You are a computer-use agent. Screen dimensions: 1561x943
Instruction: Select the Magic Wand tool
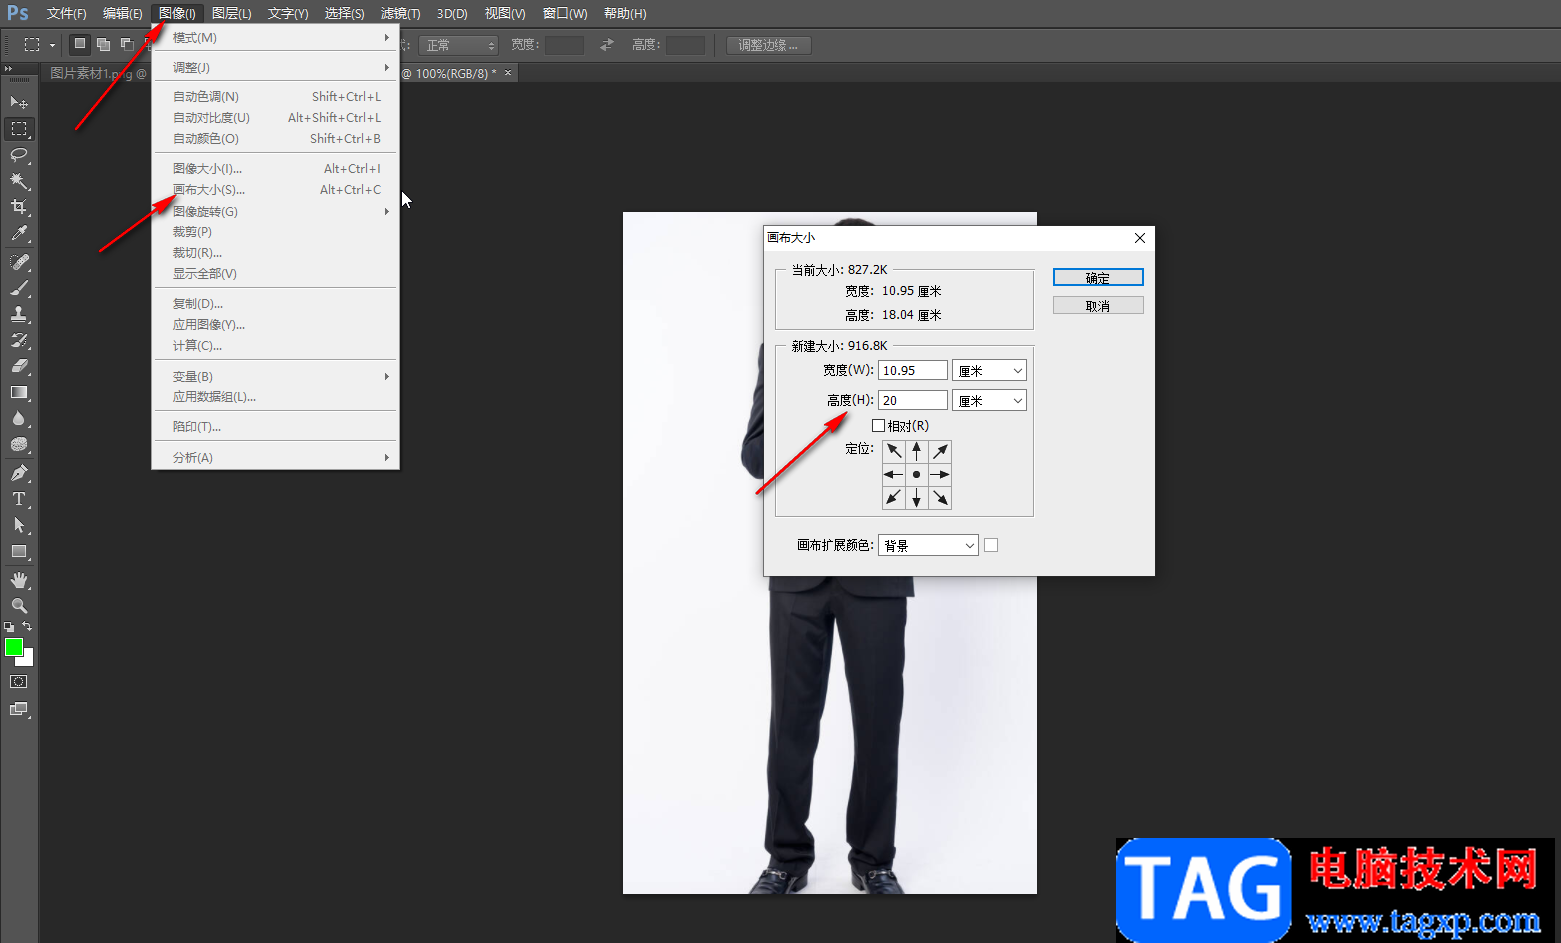pos(19,181)
